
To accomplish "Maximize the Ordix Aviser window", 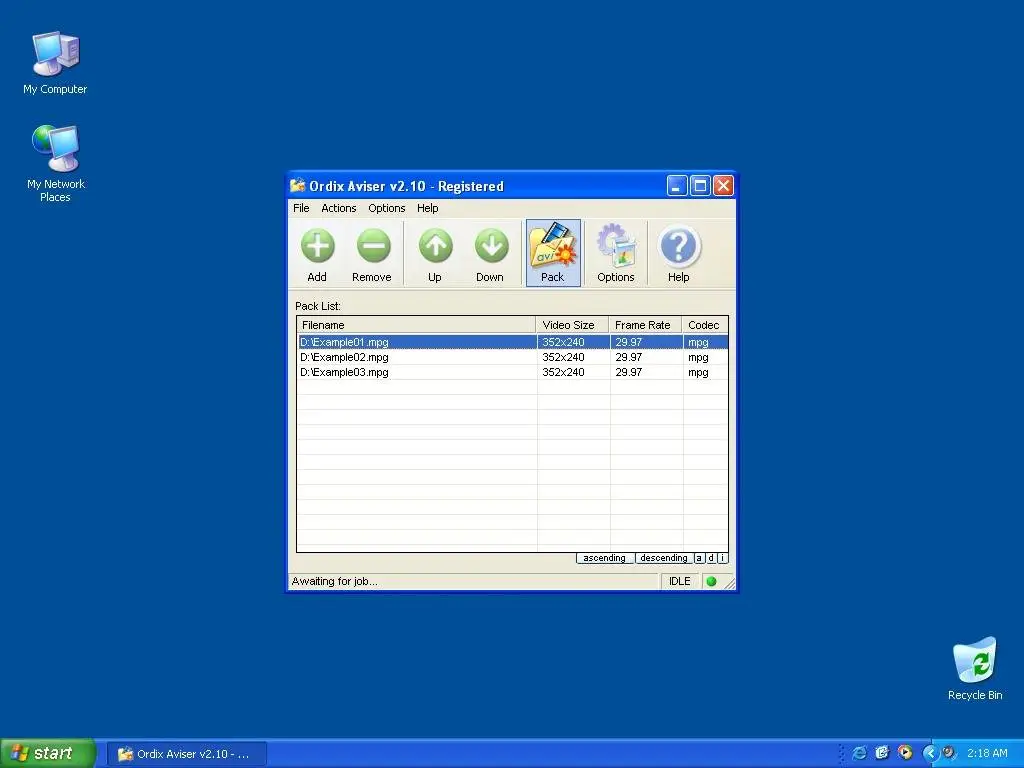I will pos(700,186).
